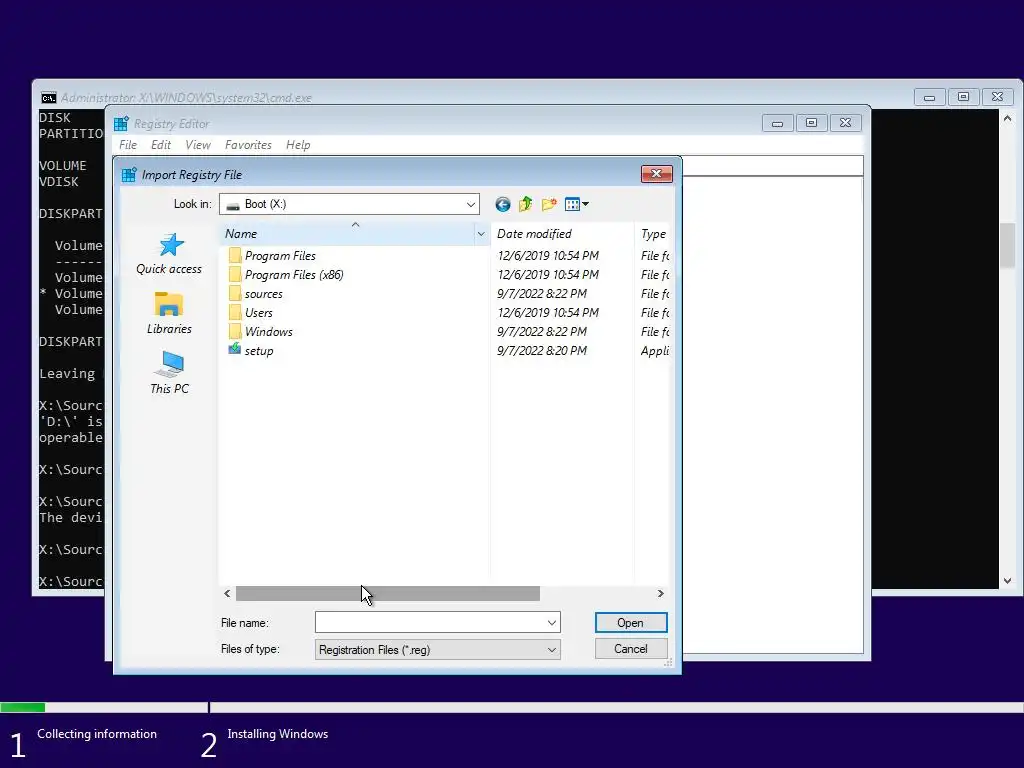Expand the File name history dropdown
Viewport: 1024px width, 768px height.
pyautogui.click(x=552, y=623)
